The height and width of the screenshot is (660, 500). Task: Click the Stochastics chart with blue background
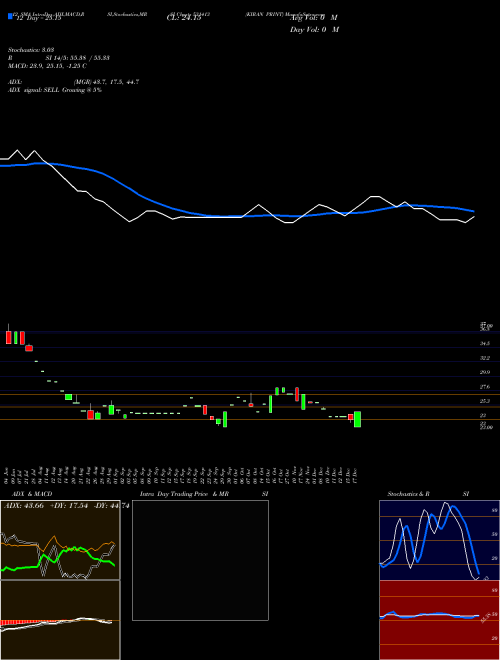[439, 540]
